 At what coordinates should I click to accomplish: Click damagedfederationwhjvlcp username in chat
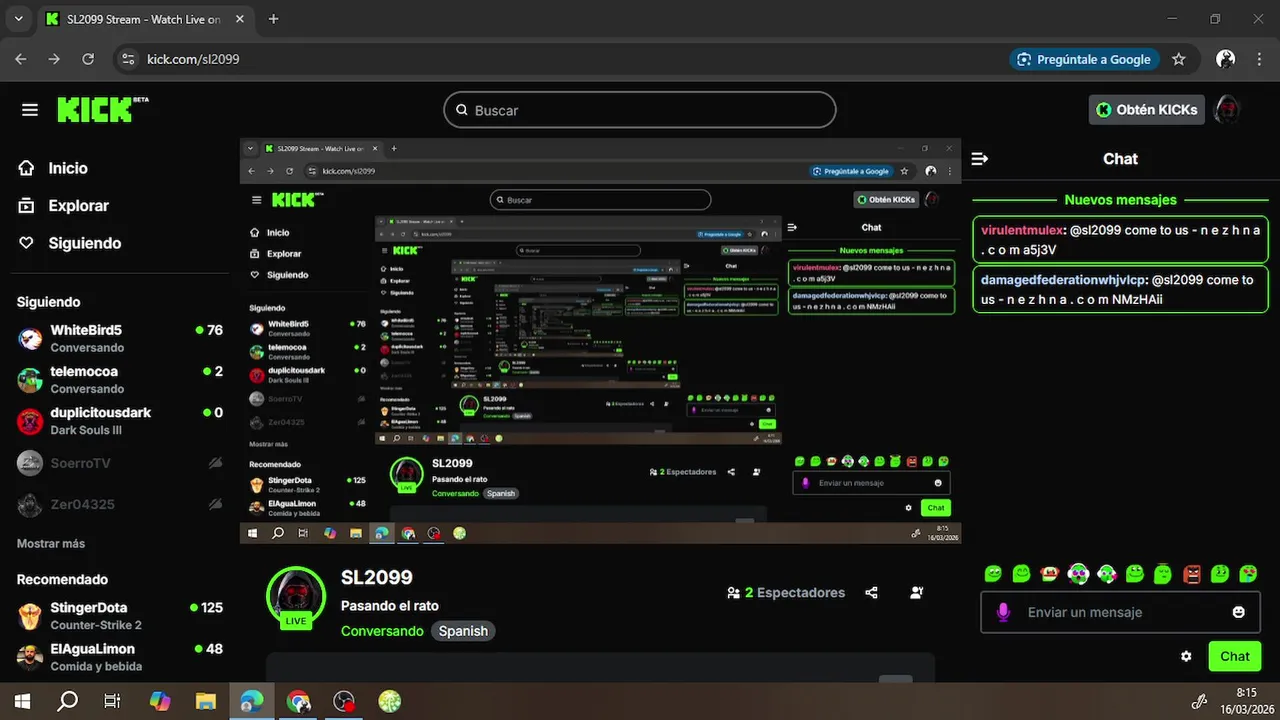coord(1063,280)
